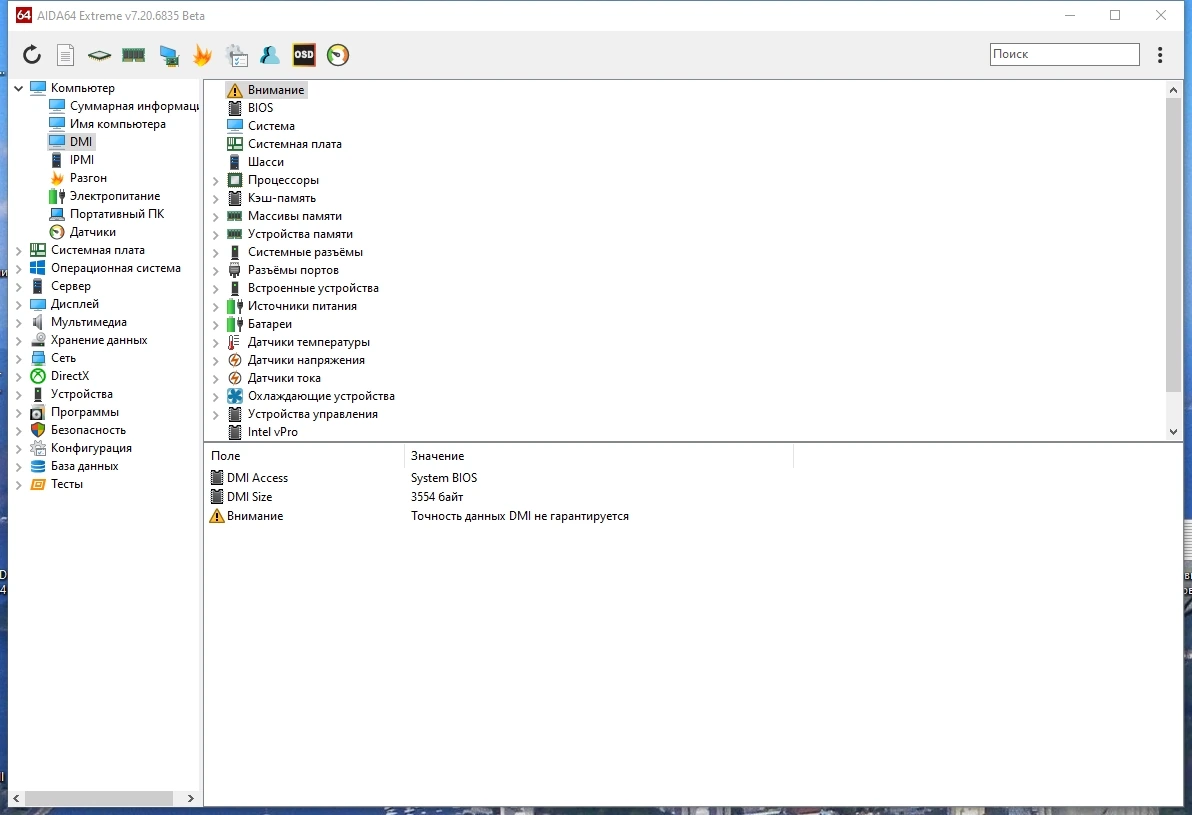Click the network monitor toolbar icon
The height and width of the screenshot is (815, 1192).
coord(169,55)
